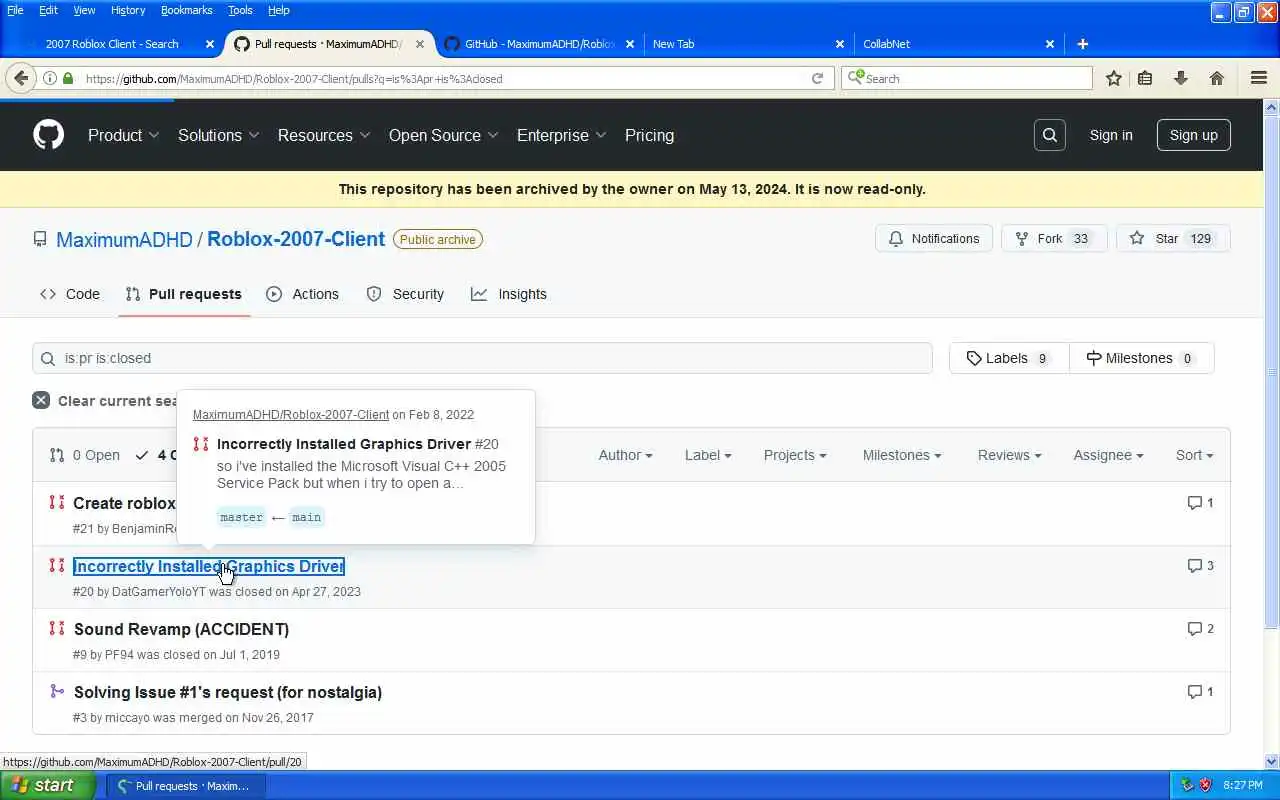The height and width of the screenshot is (800, 1280).
Task: Open the Bookmarks menu
Action: [x=186, y=10]
